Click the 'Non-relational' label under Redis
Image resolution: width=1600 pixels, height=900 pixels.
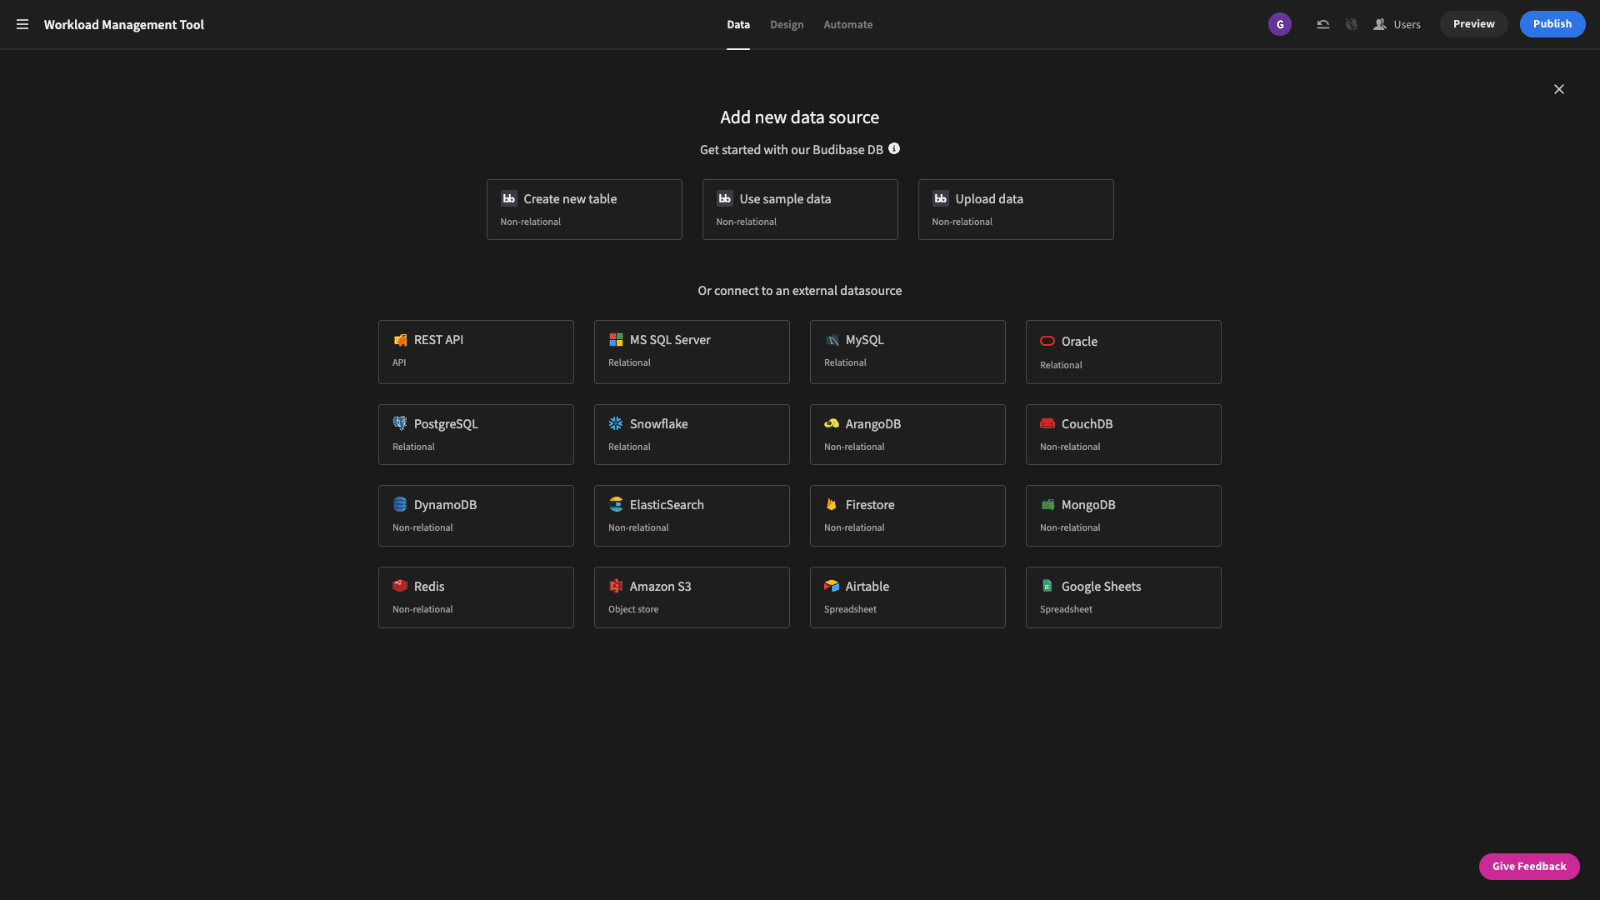tap(422, 609)
